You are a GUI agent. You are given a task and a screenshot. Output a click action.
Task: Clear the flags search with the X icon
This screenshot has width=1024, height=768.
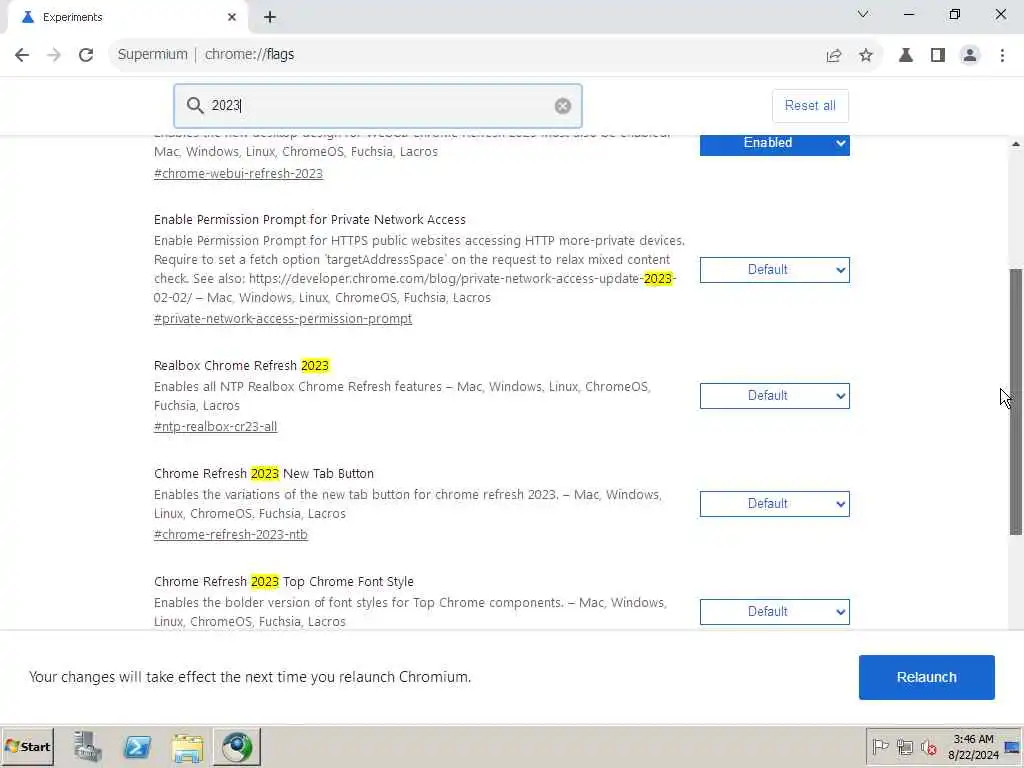(x=563, y=106)
